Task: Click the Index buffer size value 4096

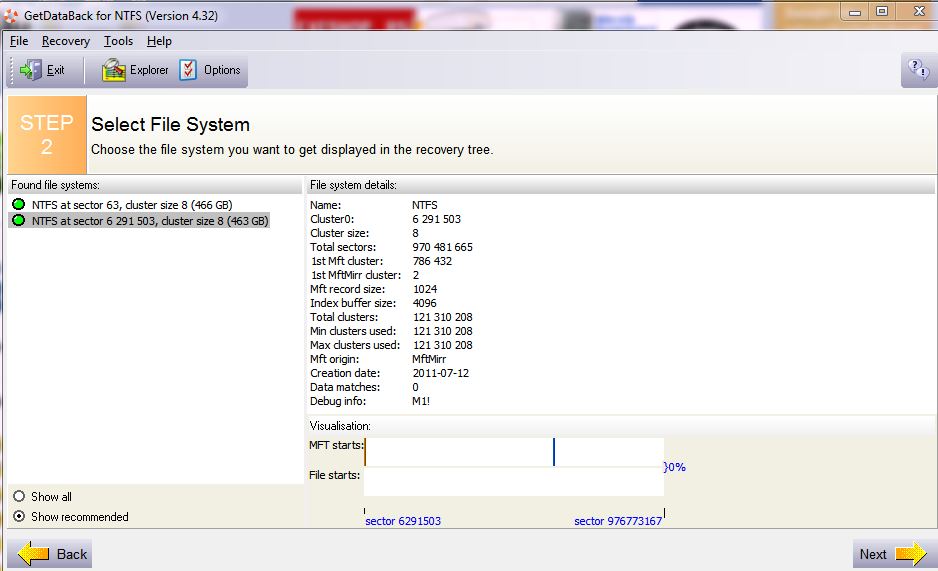Action: 424,303
